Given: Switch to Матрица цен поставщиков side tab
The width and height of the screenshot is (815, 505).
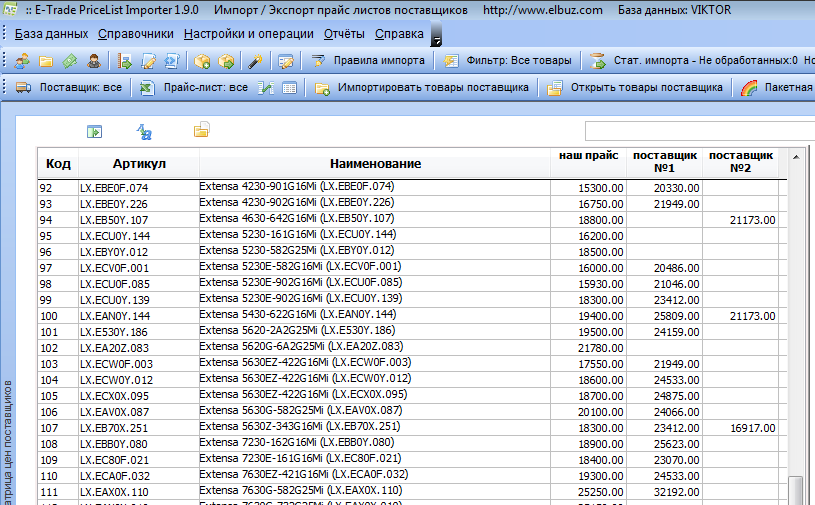Looking at the screenshot, I should tap(7, 442).
